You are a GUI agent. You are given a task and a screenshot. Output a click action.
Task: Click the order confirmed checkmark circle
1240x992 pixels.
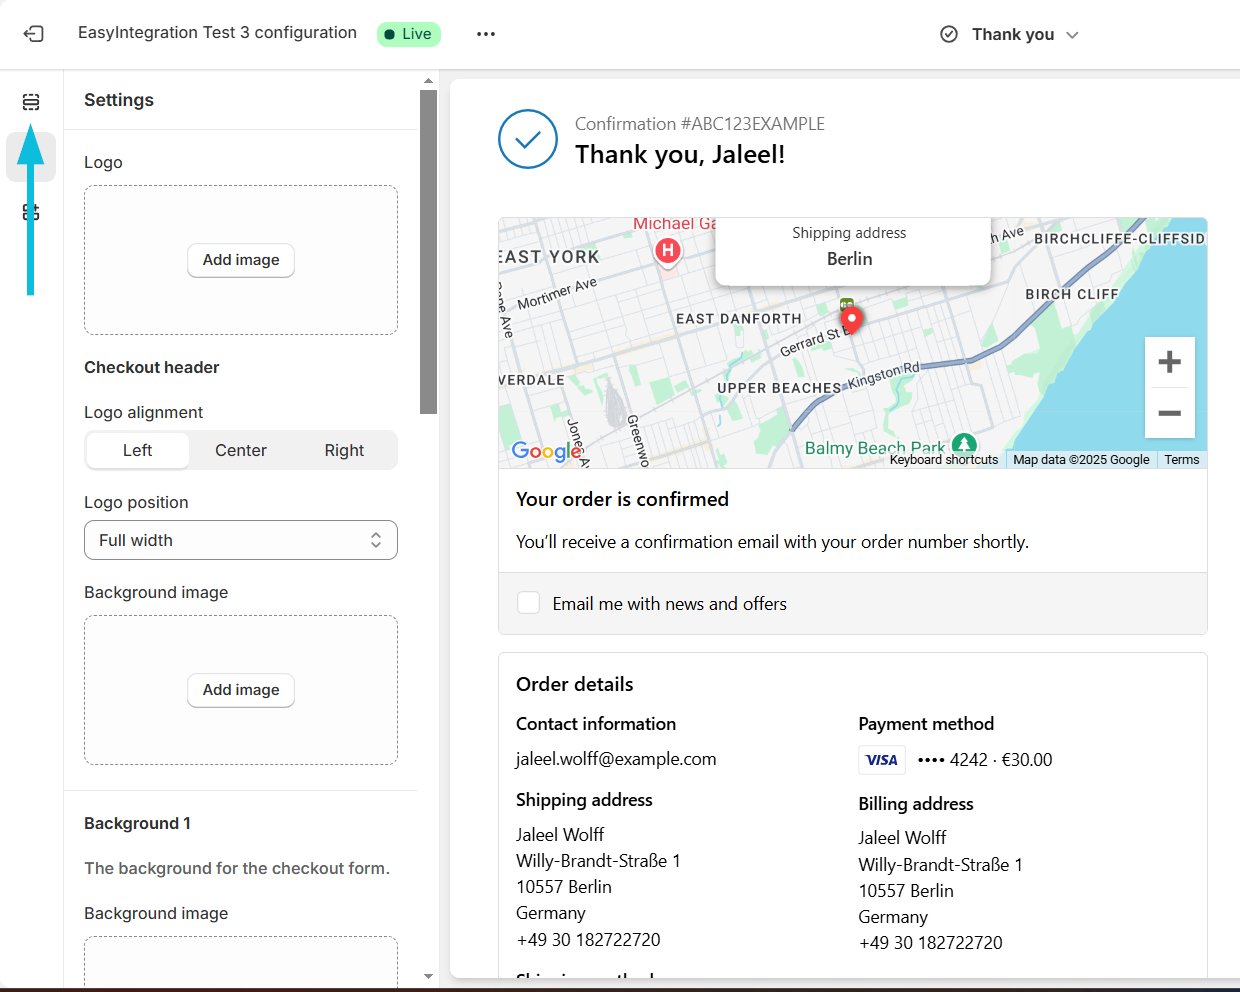pos(528,139)
